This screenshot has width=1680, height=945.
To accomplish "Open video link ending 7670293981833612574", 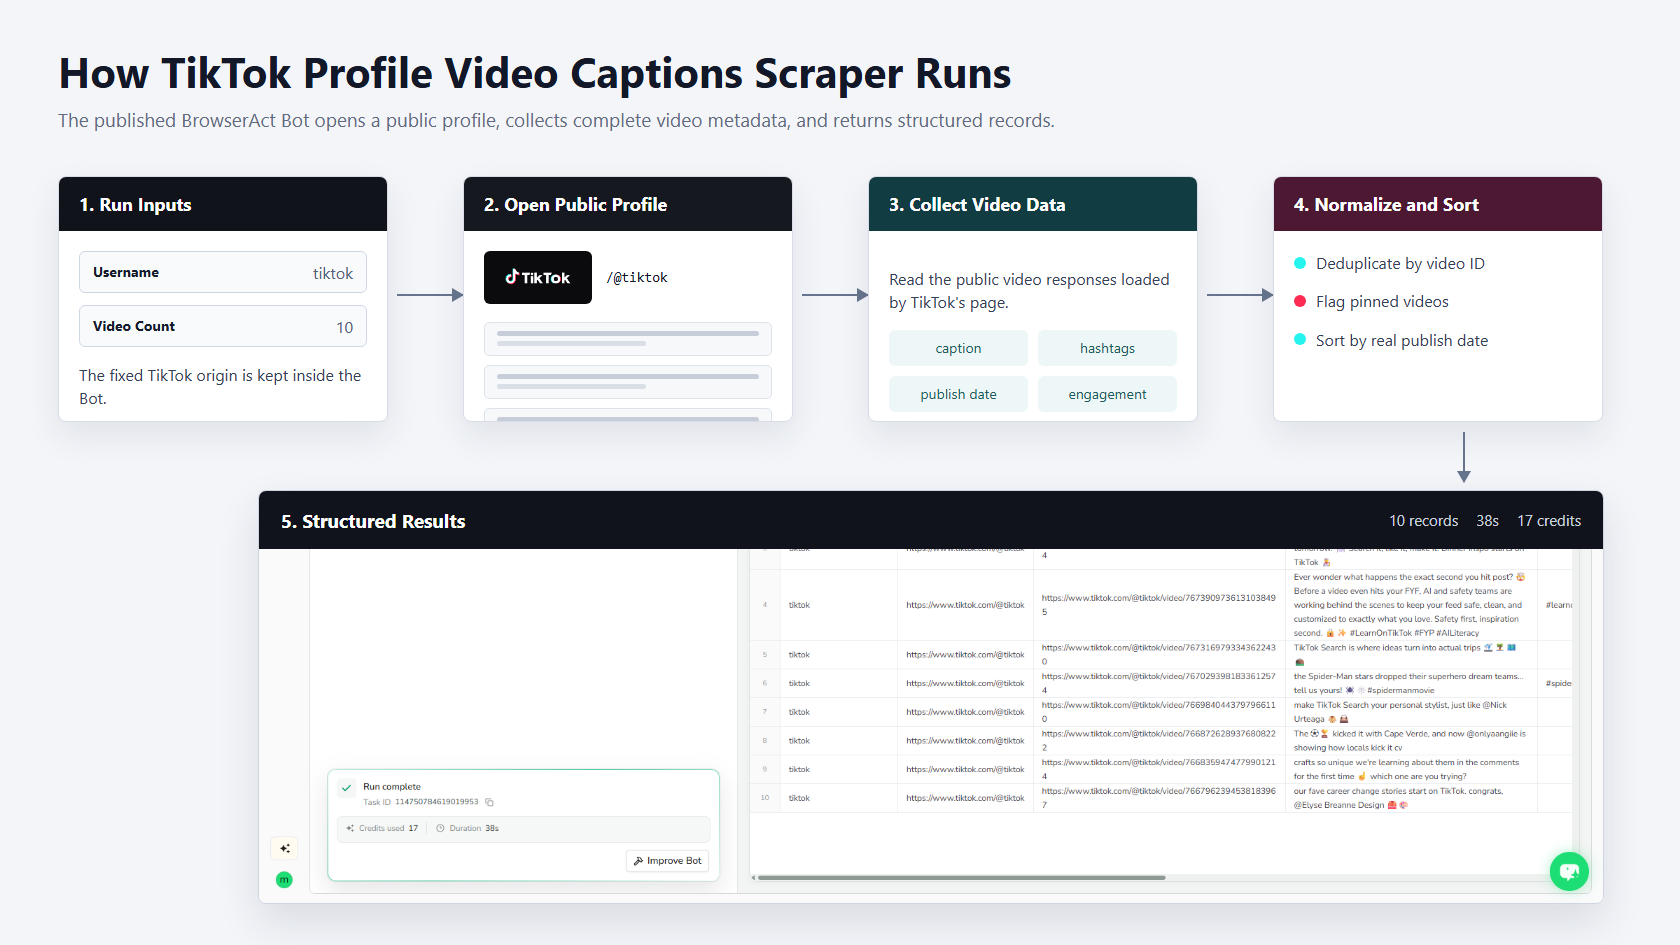I will coord(1158,683).
